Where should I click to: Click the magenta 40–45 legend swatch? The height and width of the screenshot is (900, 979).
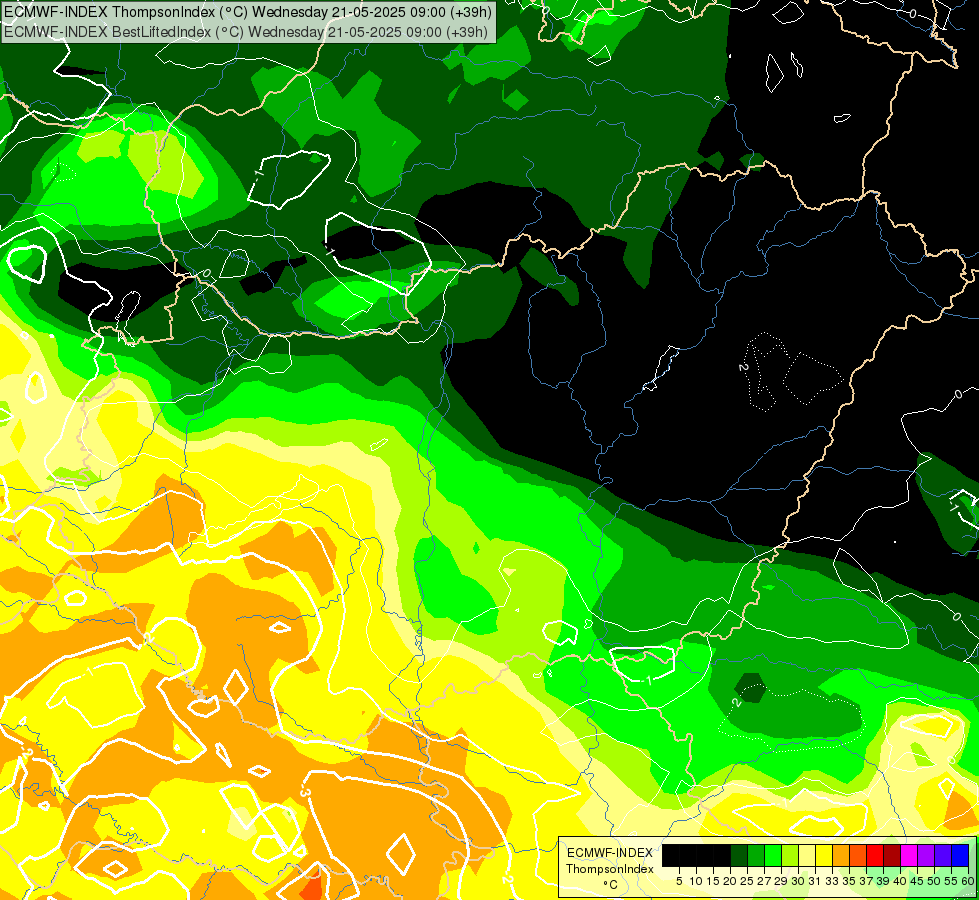[x=909, y=855]
